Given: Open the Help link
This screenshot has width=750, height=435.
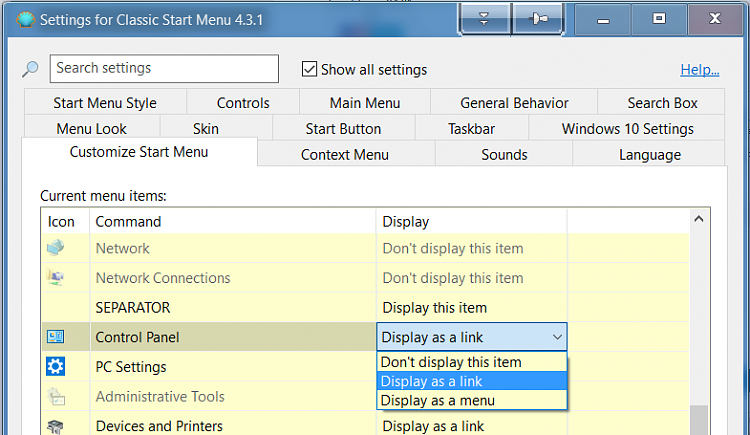Looking at the screenshot, I should pyautogui.click(x=700, y=69).
